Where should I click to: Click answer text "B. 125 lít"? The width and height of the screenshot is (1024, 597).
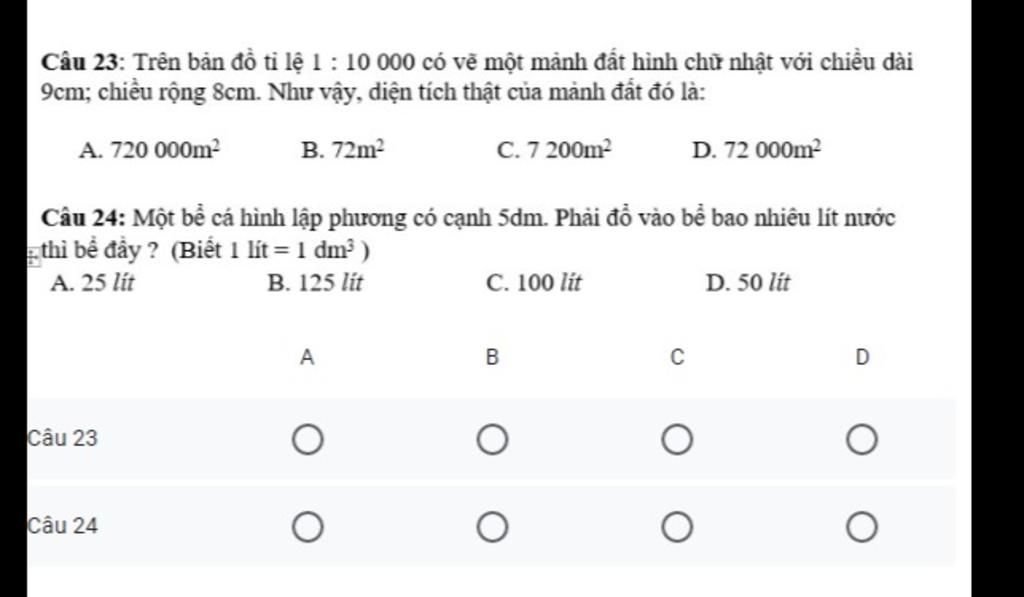click(x=315, y=283)
